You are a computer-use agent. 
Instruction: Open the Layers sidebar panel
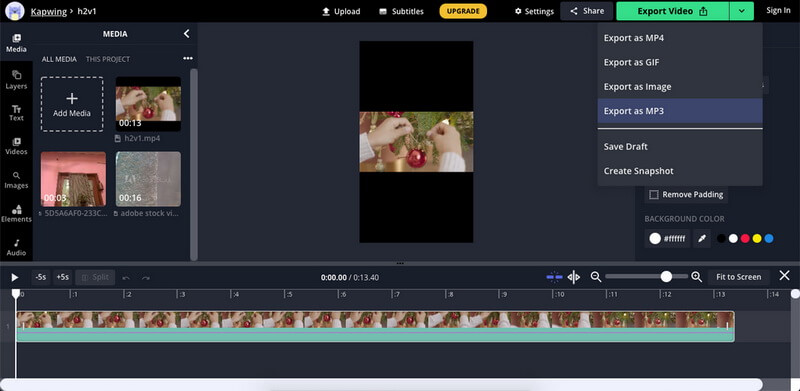[16, 80]
